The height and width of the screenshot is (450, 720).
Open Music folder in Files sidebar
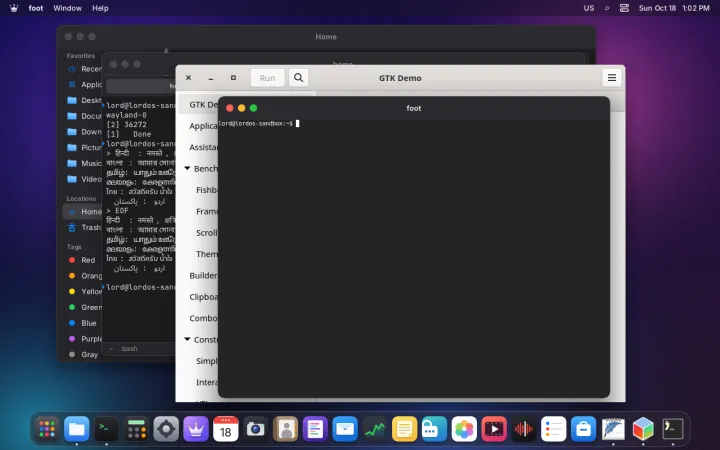point(84,163)
